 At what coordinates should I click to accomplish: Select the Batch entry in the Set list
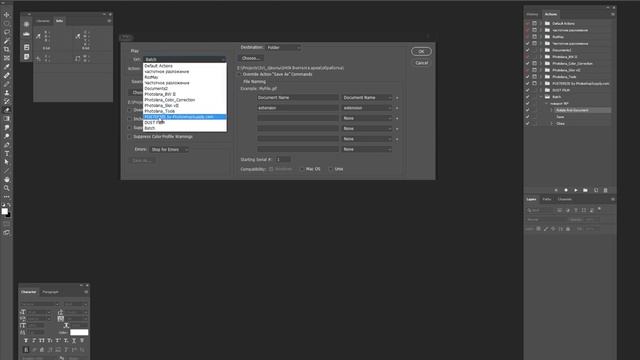click(184, 128)
